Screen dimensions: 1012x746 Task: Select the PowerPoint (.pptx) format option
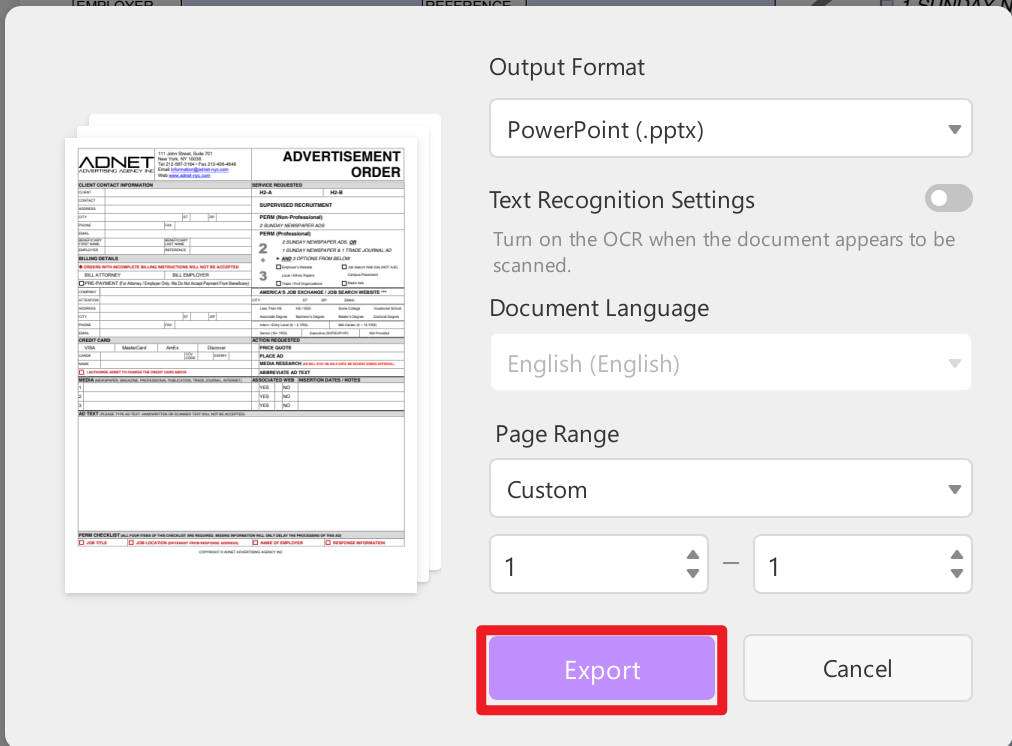coord(730,128)
